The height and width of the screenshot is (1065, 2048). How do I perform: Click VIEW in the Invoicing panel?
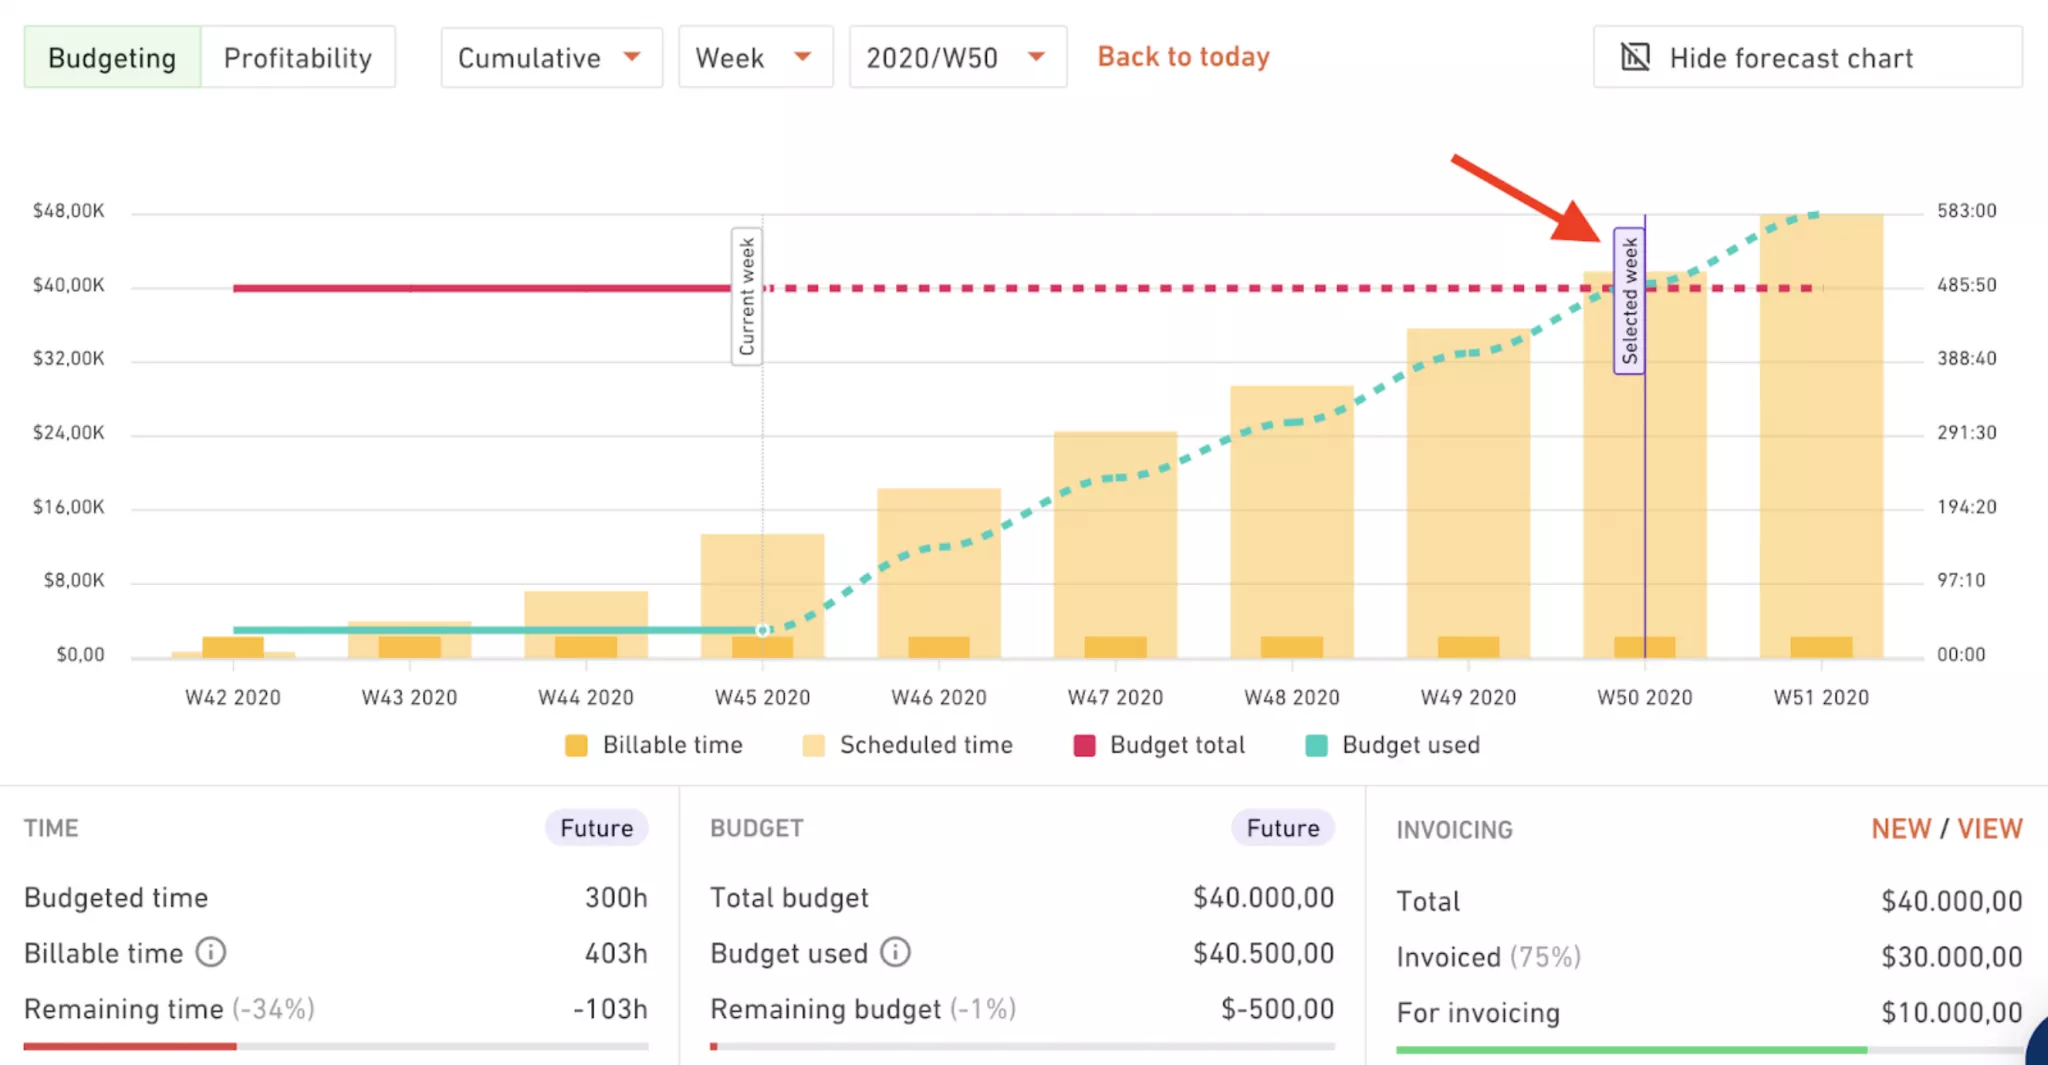coord(1989,829)
